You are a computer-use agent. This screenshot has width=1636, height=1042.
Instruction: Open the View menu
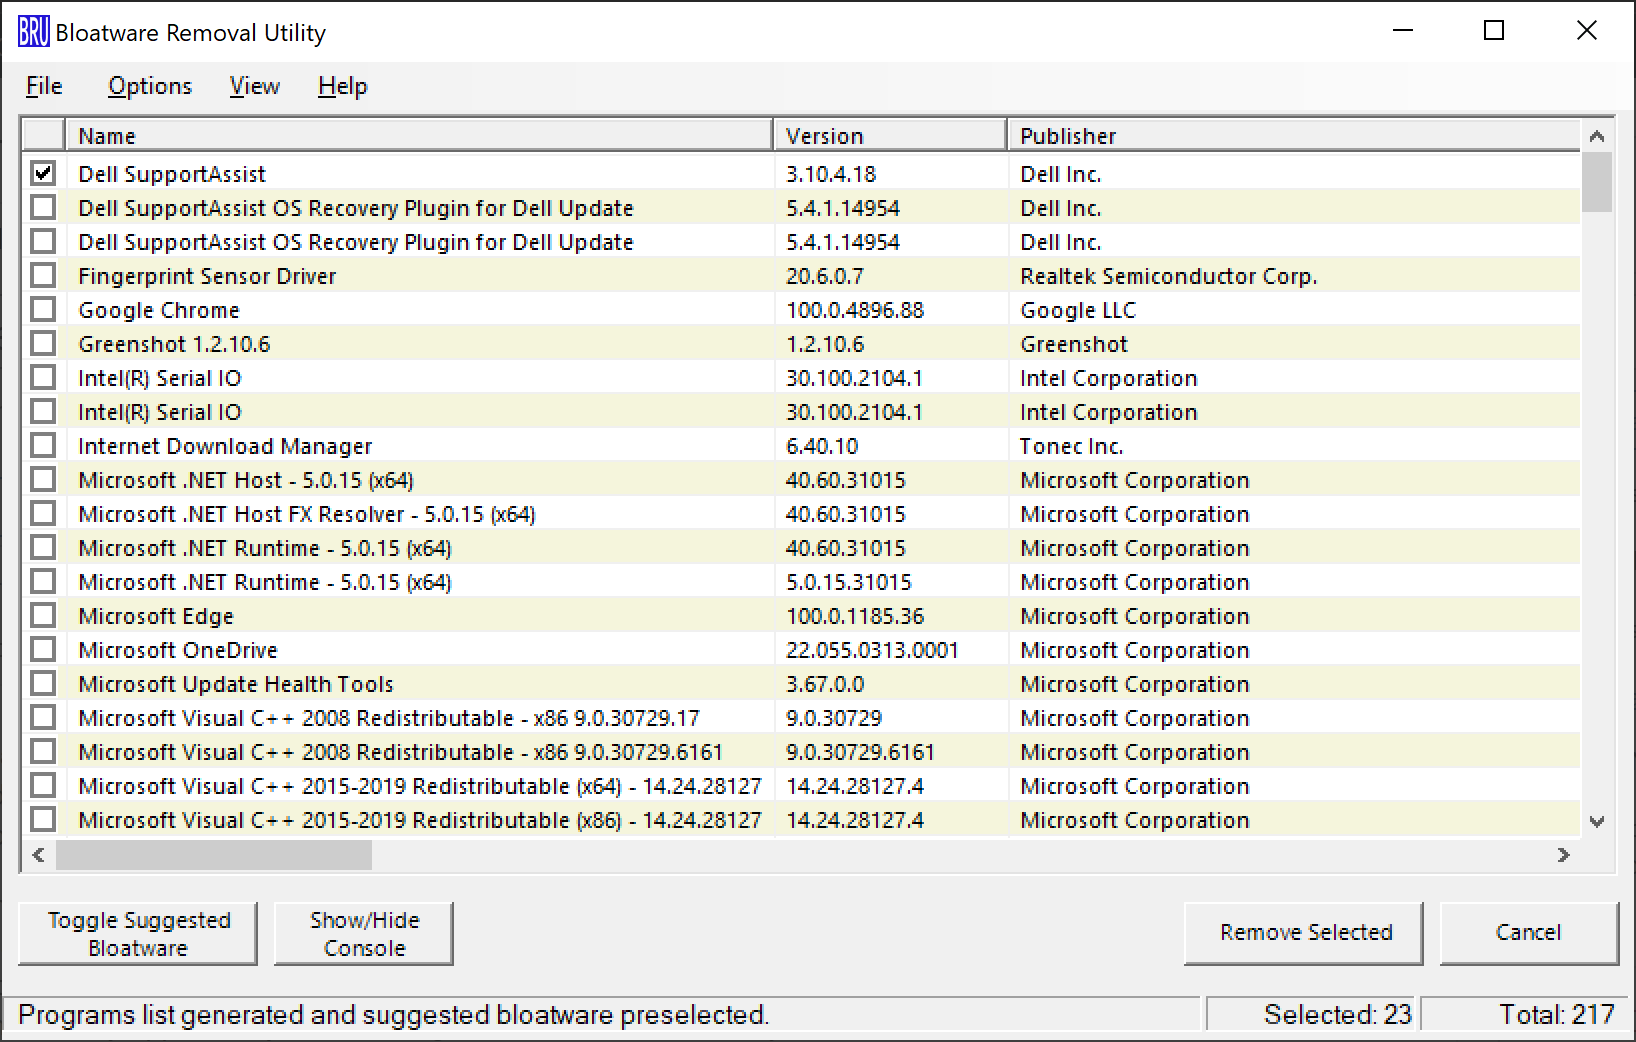tap(254, 86)
